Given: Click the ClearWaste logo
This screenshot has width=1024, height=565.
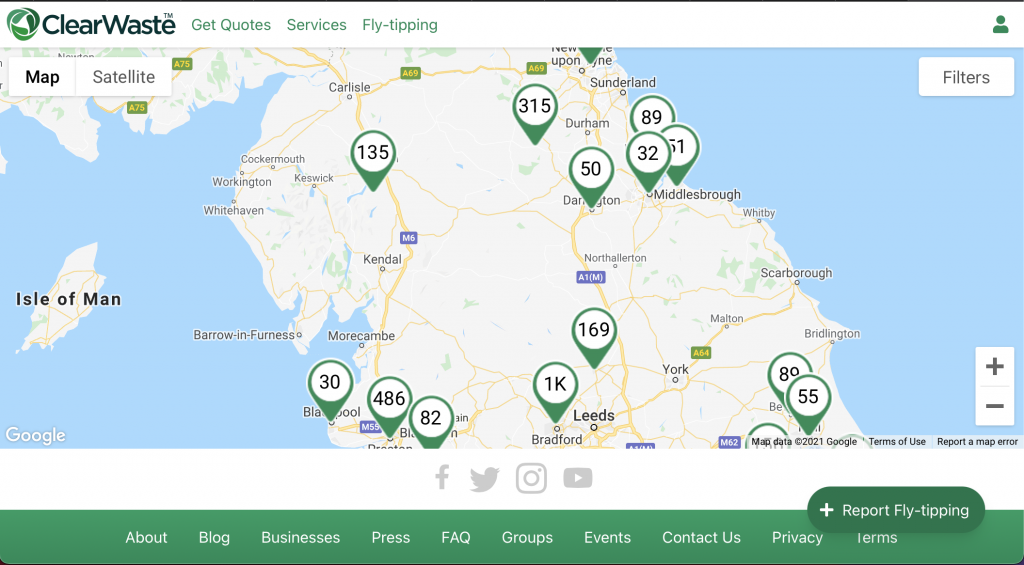Looking at the screenshot, I should pyautogui.click(x=91, y=24).
